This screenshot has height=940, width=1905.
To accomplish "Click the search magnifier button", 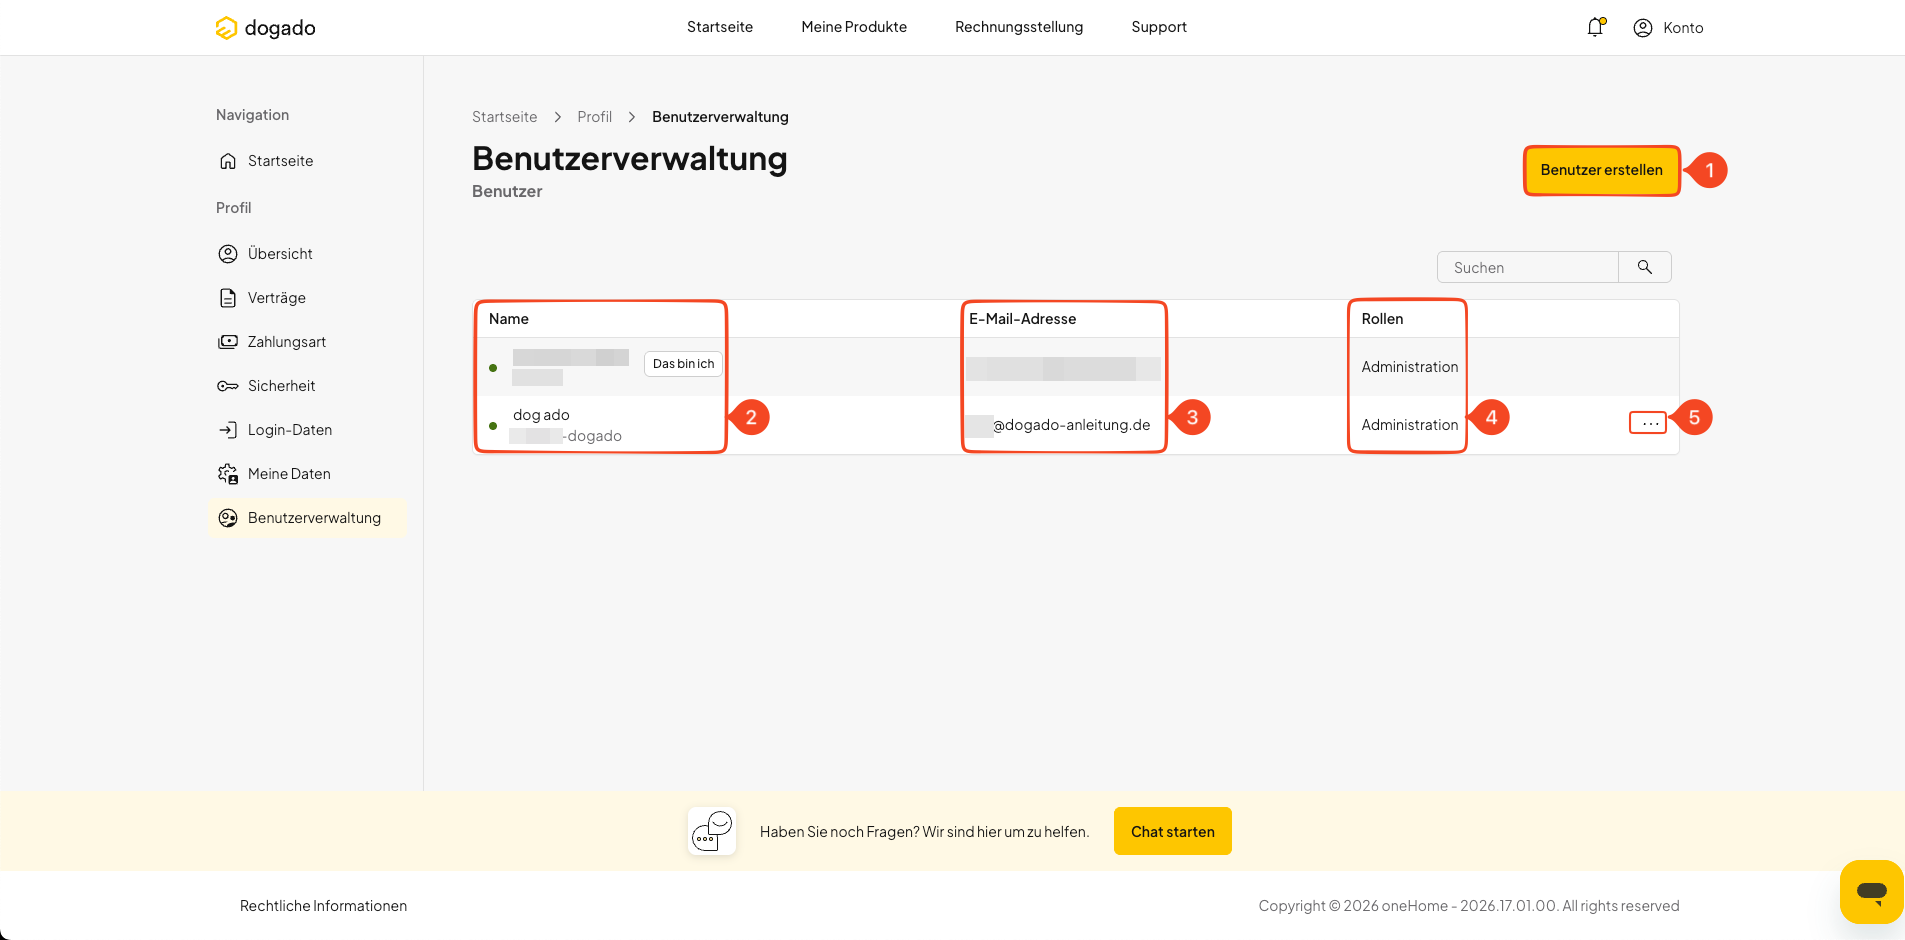I will pos(1645,267).
